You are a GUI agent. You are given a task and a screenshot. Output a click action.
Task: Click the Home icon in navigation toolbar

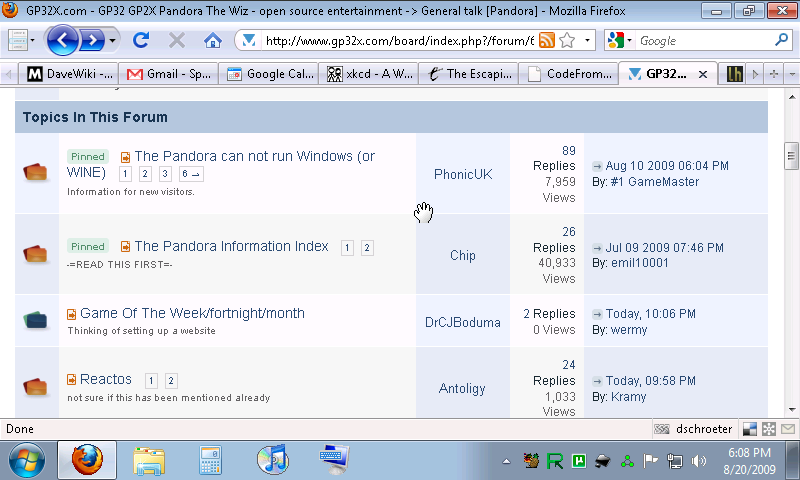pyautogui.click(x=212, y=41)
